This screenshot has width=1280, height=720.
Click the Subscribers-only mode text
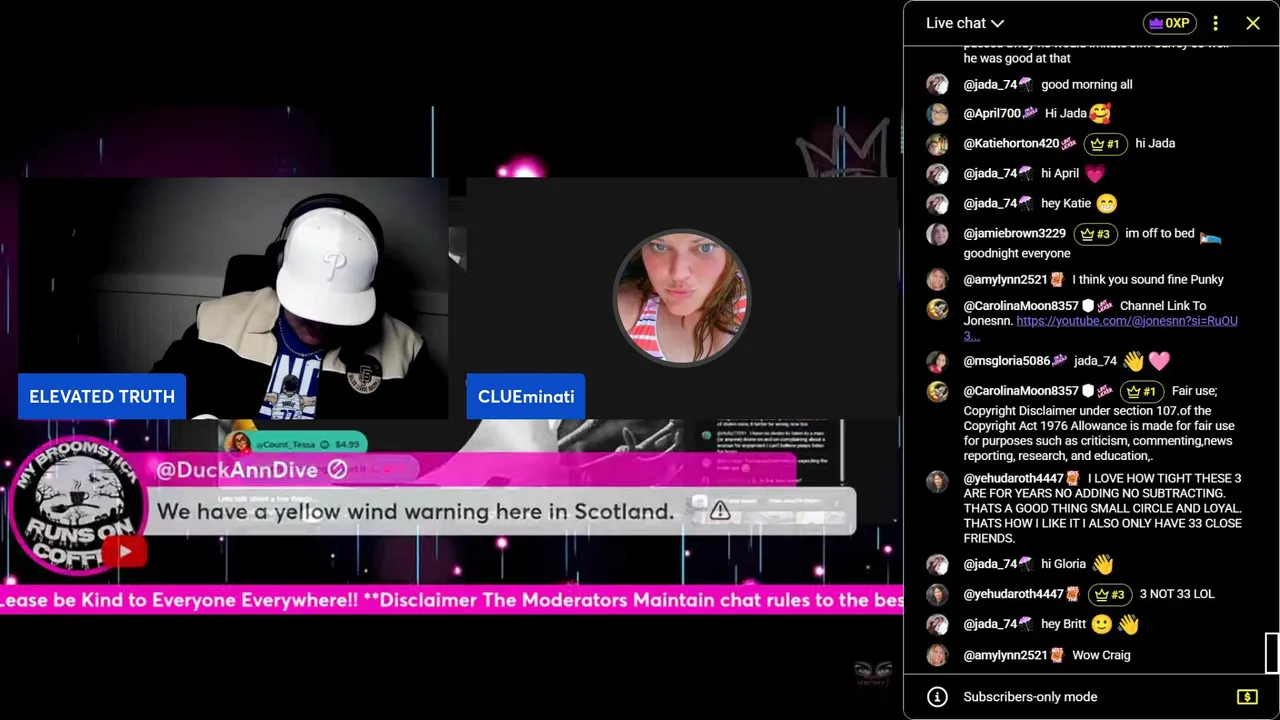coord(1030,697)
